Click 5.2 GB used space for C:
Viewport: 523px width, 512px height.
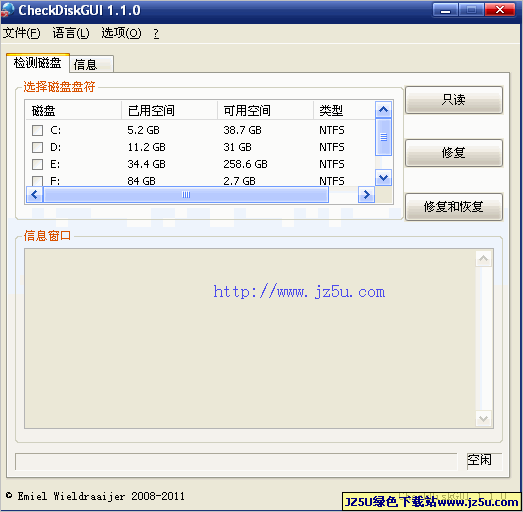pyautogui.click(x=143, y=130)
